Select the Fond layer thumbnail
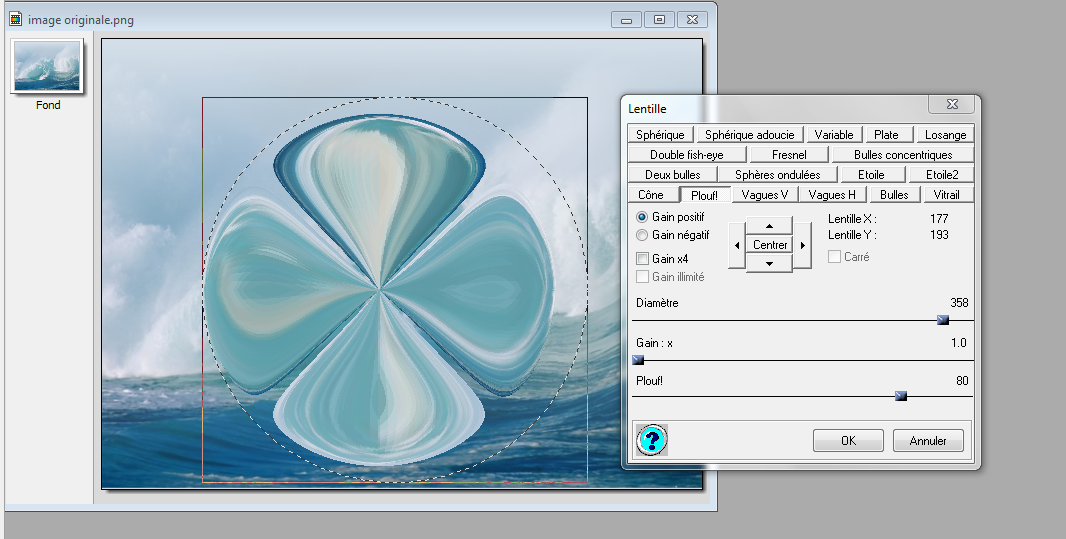1066x539 pixels. coord(47,67)
